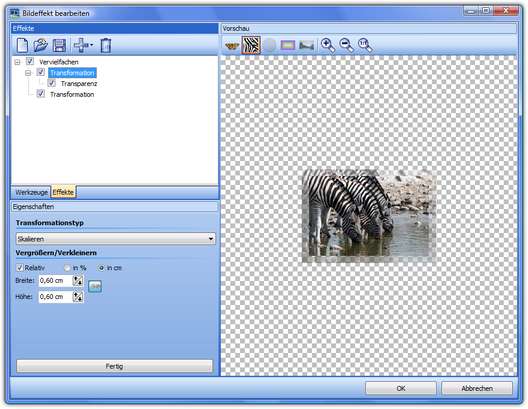Click the Breite value field
Image resolution: width=528 pixels, height=409 pixels.
pyautogui.click(x=55, y=280)
